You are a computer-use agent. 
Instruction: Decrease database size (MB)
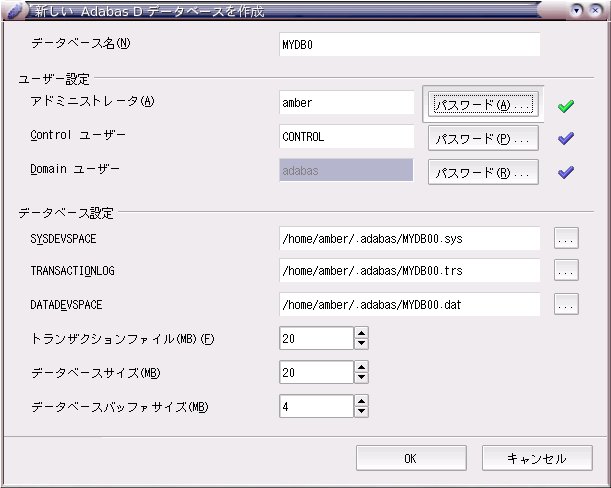click(362, 378)
